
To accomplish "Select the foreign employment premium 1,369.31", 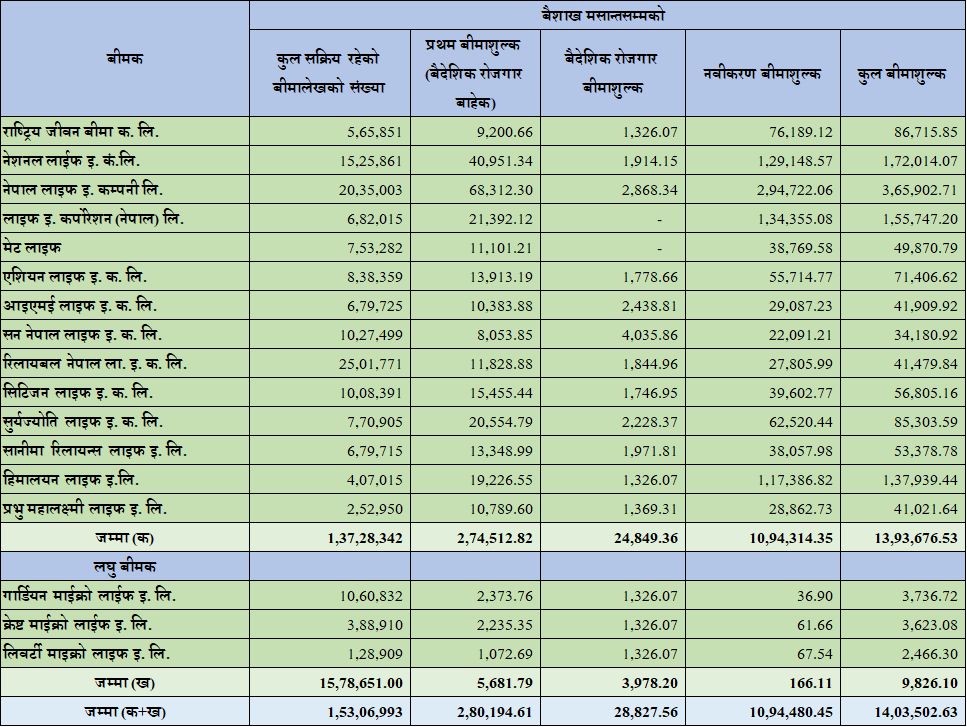I will 649,509.
